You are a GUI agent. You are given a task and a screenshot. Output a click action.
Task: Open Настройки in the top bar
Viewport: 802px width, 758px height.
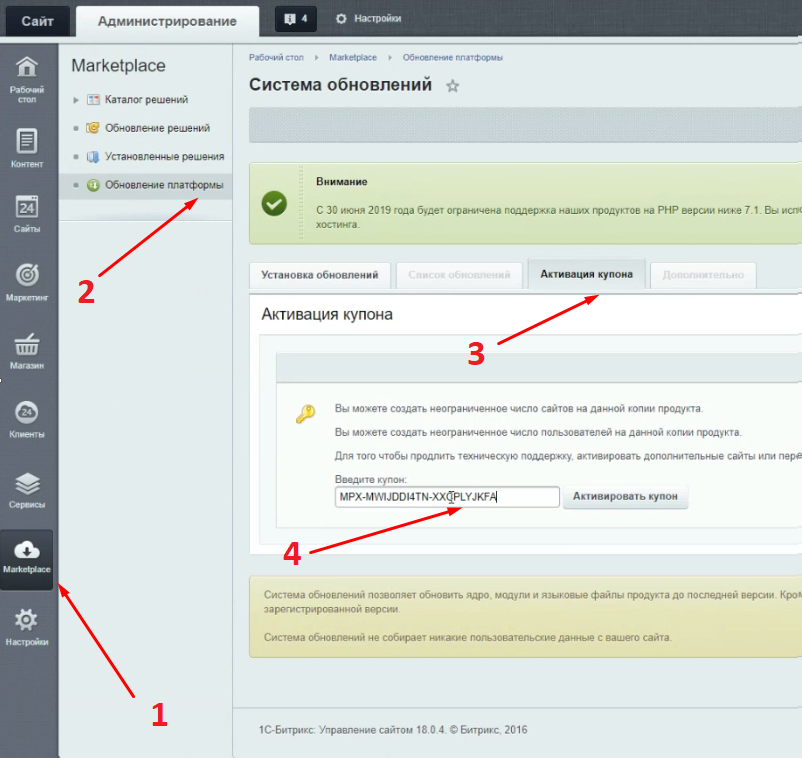[377, 19]
